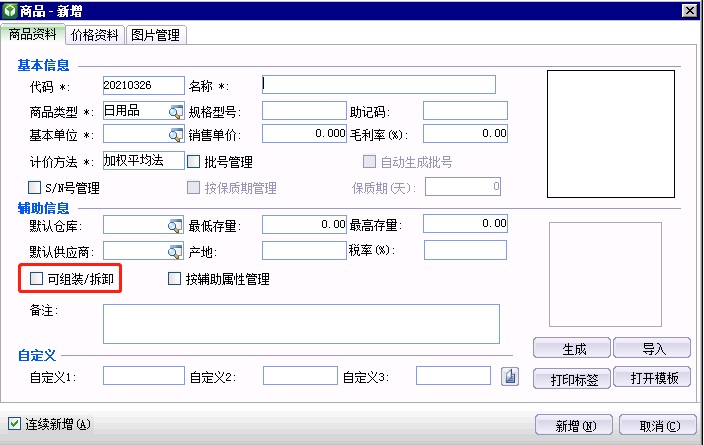Check the S/N号管理 option
Screen dimensions: 704x445
pyautogui.click(x=36, y=187)
